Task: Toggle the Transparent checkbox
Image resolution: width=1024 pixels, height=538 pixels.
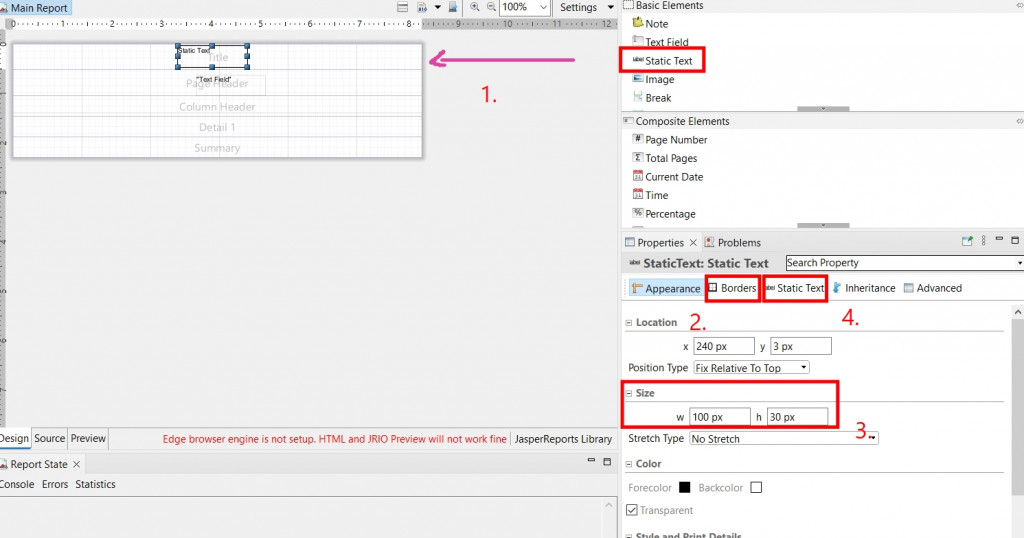Action: (x=632, y=510)
